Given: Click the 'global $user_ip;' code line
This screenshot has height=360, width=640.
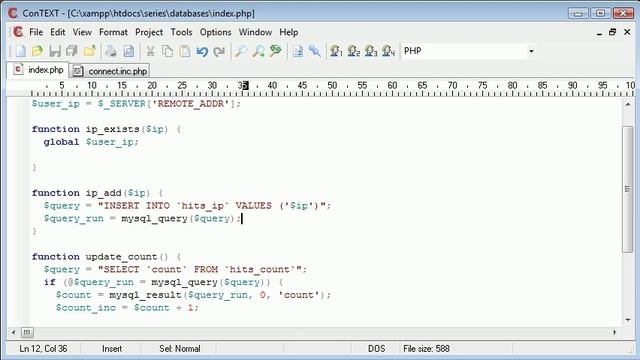Looking at the screenshot, I should 91,142.
